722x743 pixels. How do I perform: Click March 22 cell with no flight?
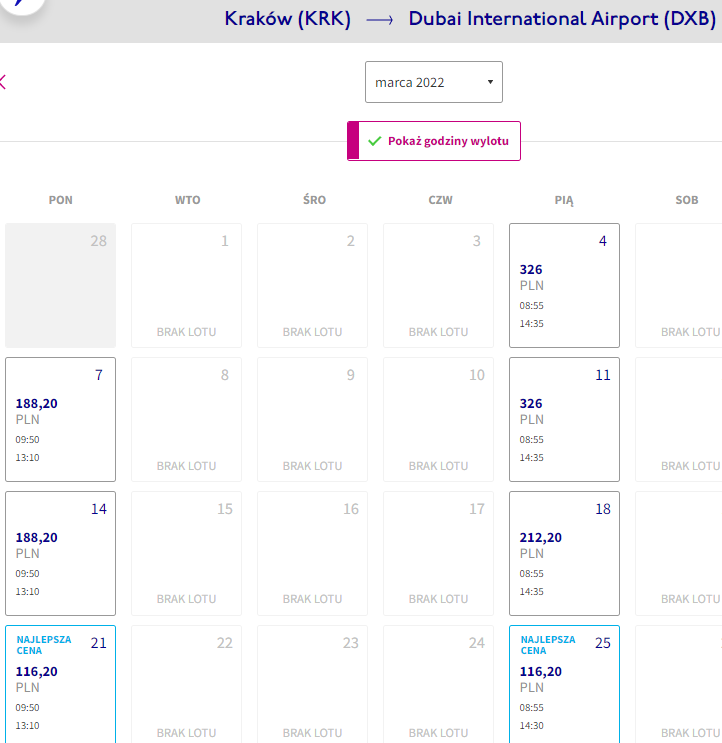click(x=186, y=684)
